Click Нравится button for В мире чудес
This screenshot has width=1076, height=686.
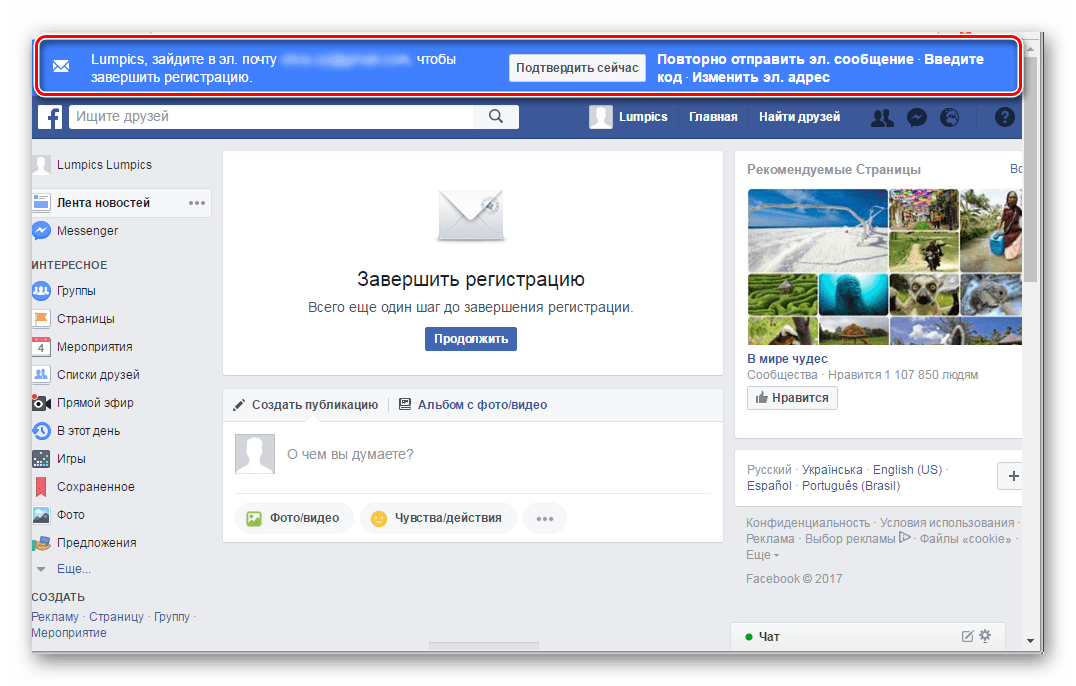tap(792, 398)
